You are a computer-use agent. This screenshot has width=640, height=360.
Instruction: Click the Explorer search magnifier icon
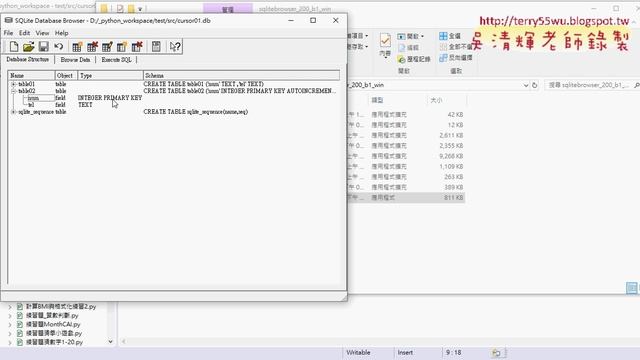(637, 85)
